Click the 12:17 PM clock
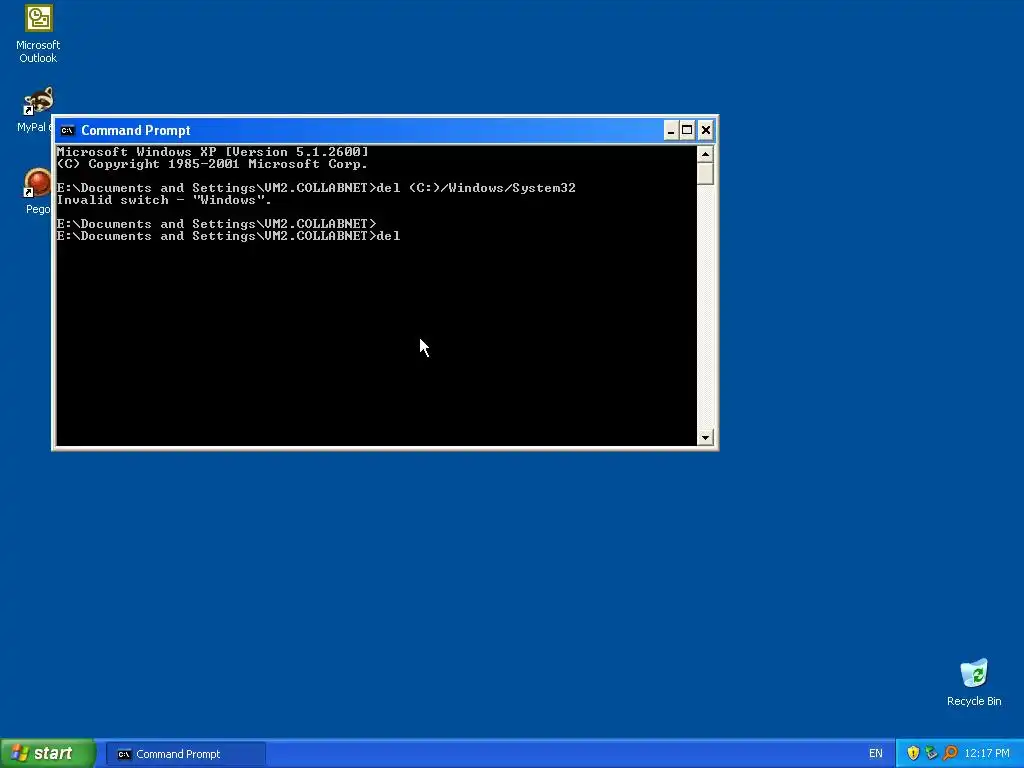The image size is (1024, 768). coord(987,754)
